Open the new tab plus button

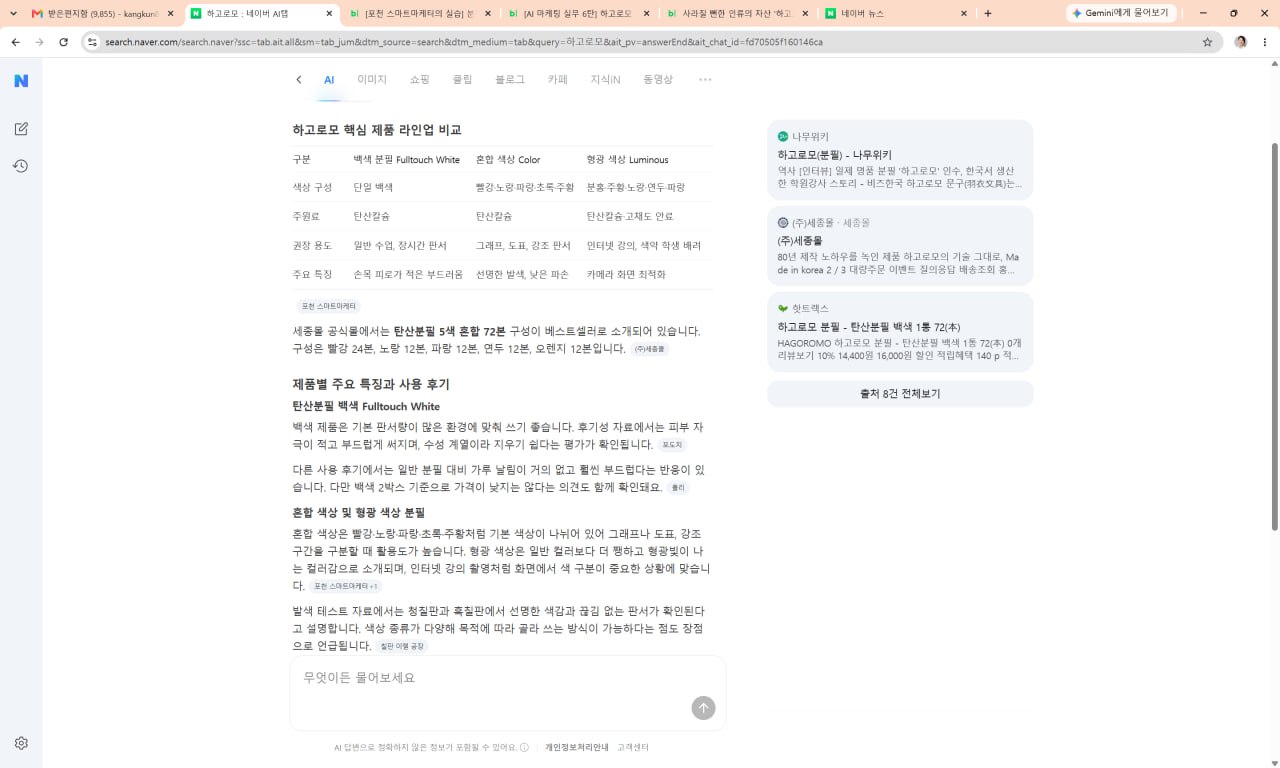tap(988, 14)
